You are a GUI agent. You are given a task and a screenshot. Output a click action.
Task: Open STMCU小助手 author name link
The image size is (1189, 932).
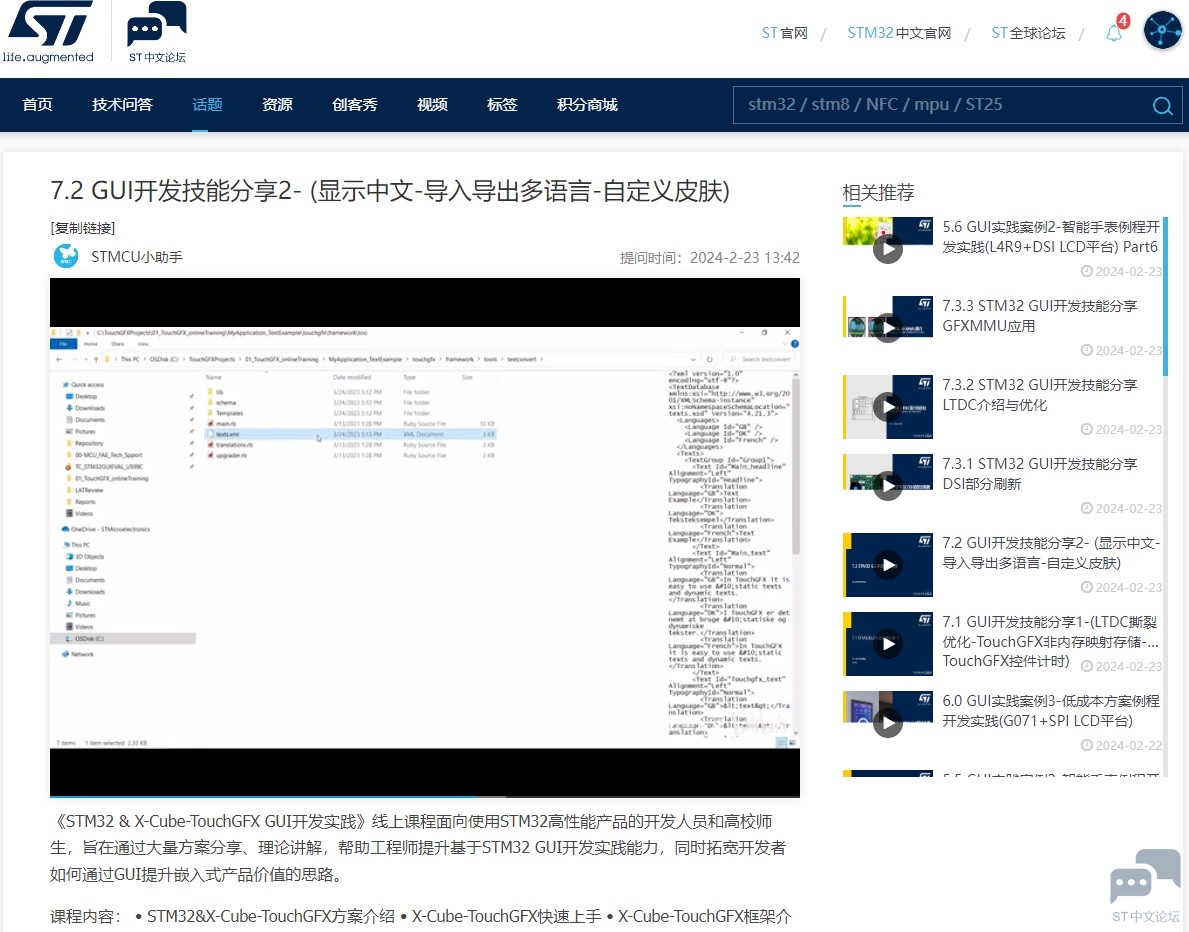tap(136, 257)
